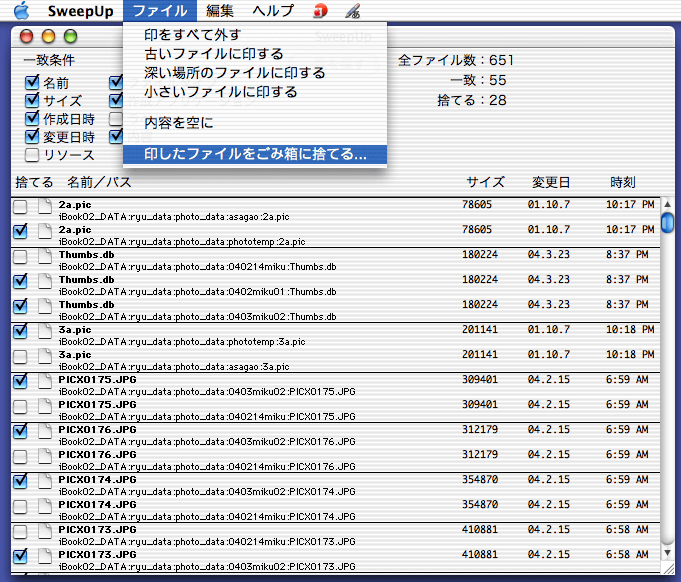
Task: Open the Apple menu
Action: tap(21, 10)
